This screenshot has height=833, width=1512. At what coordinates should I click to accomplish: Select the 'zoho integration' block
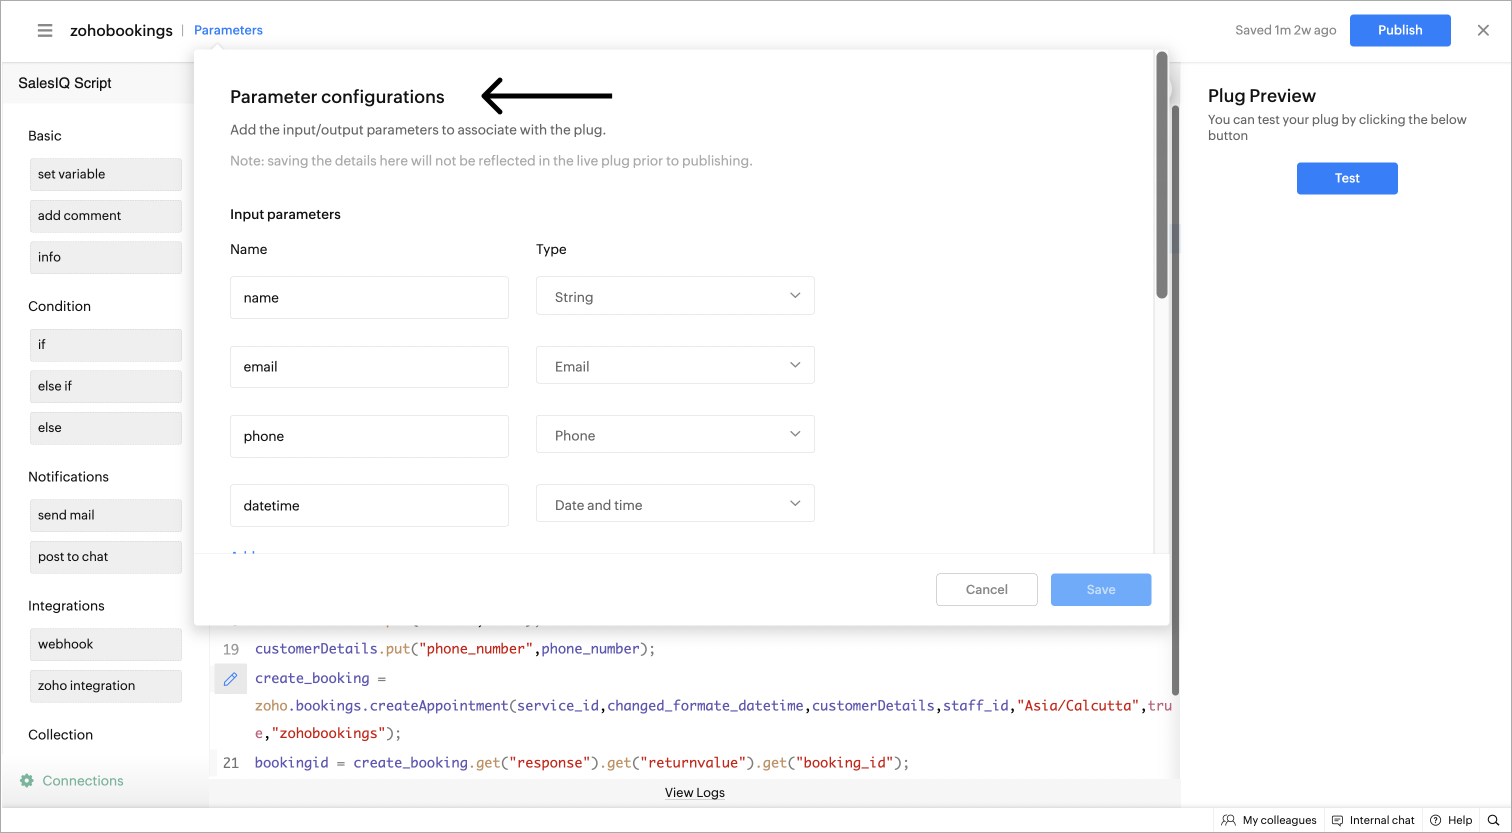click(106, 686)
